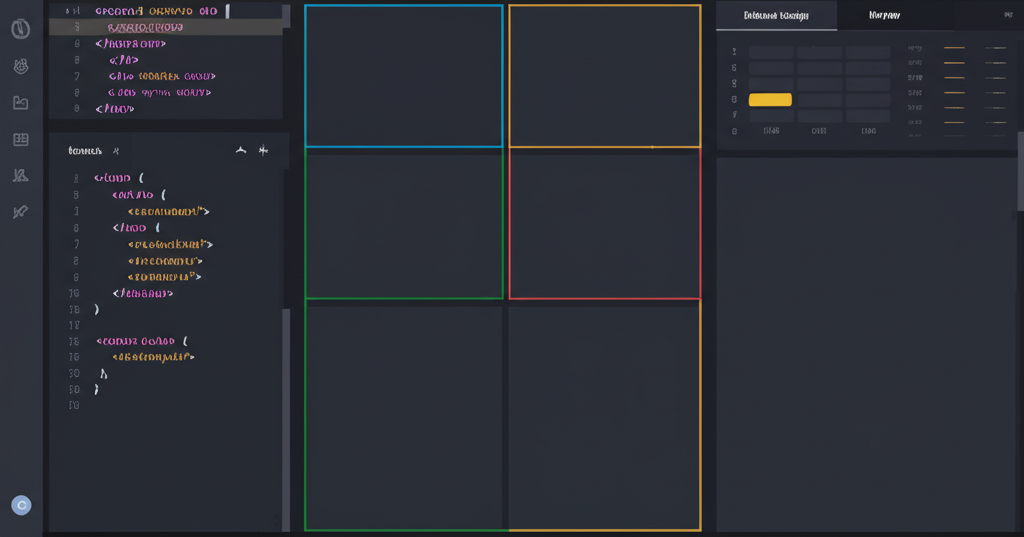Switch to the second tab in the right panel
Viewport: 1024px width, 537px height.
click(x=884, y=16)
